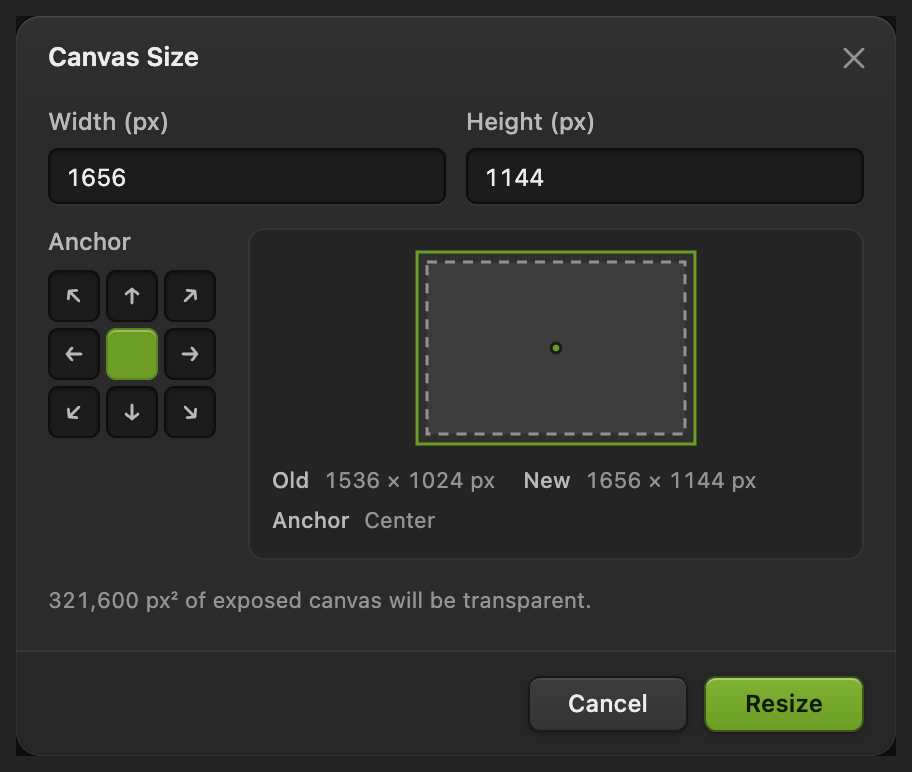Click the green Resize button
The image size is (912, 772).
[784, 704]
